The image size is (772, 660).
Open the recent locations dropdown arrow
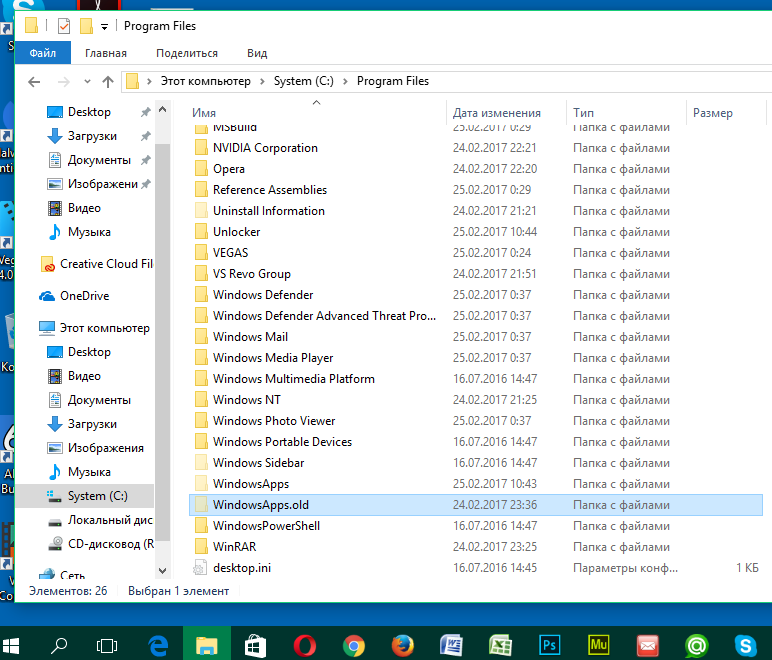point(87,82)
